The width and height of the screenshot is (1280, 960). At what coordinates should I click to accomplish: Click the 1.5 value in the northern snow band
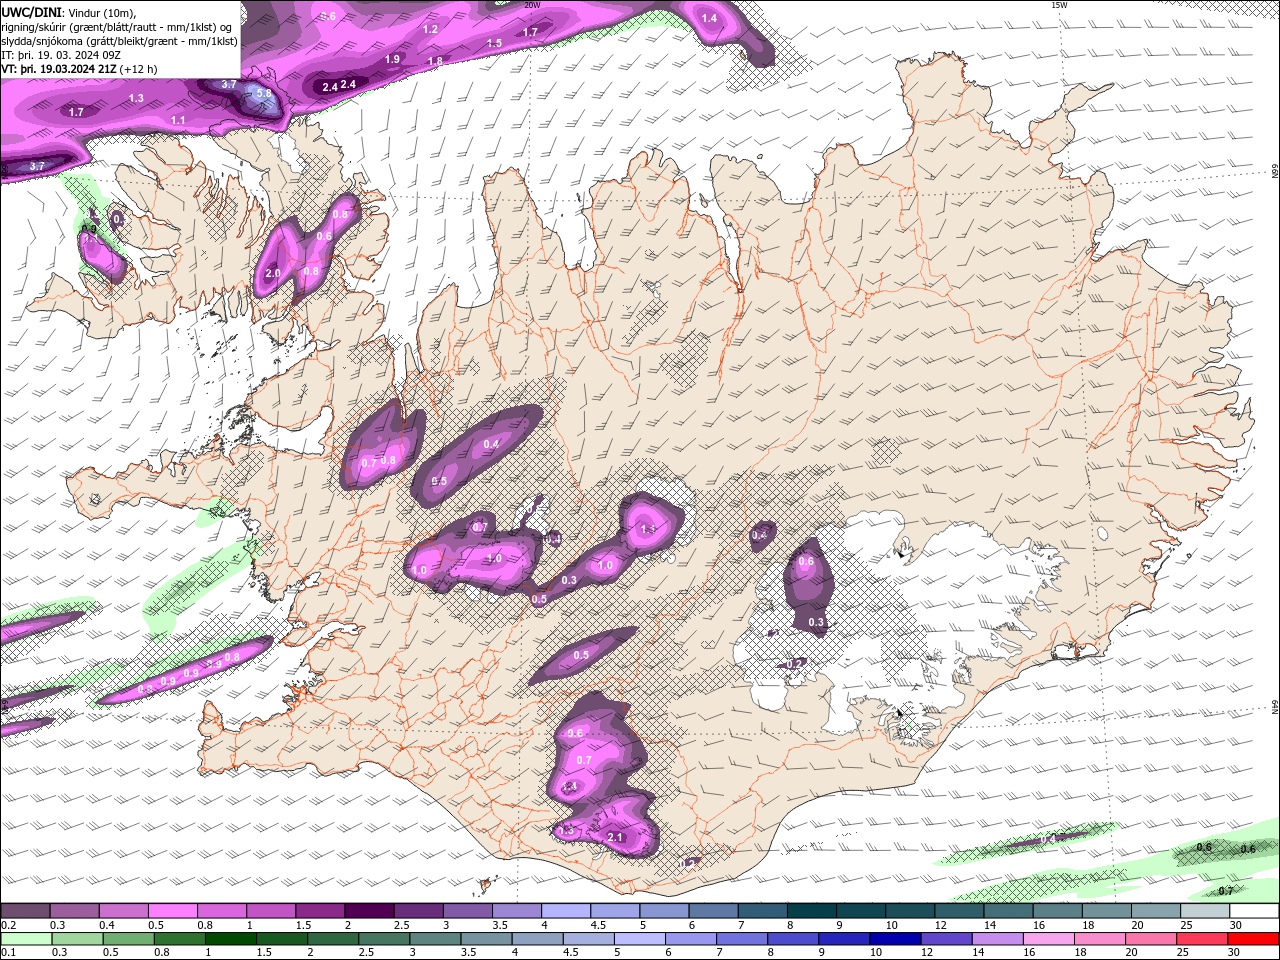click(x=494, y=44)
